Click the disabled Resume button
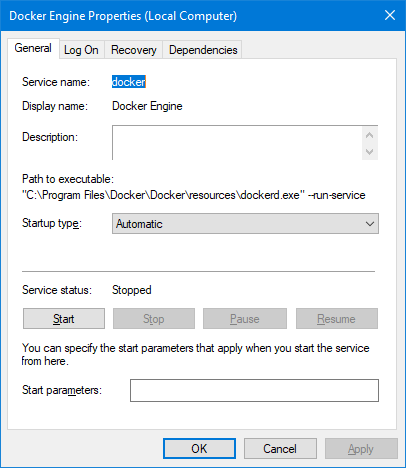Image resolution: width=406 pixels, height=468 pixels. click(x=337, y=319)
